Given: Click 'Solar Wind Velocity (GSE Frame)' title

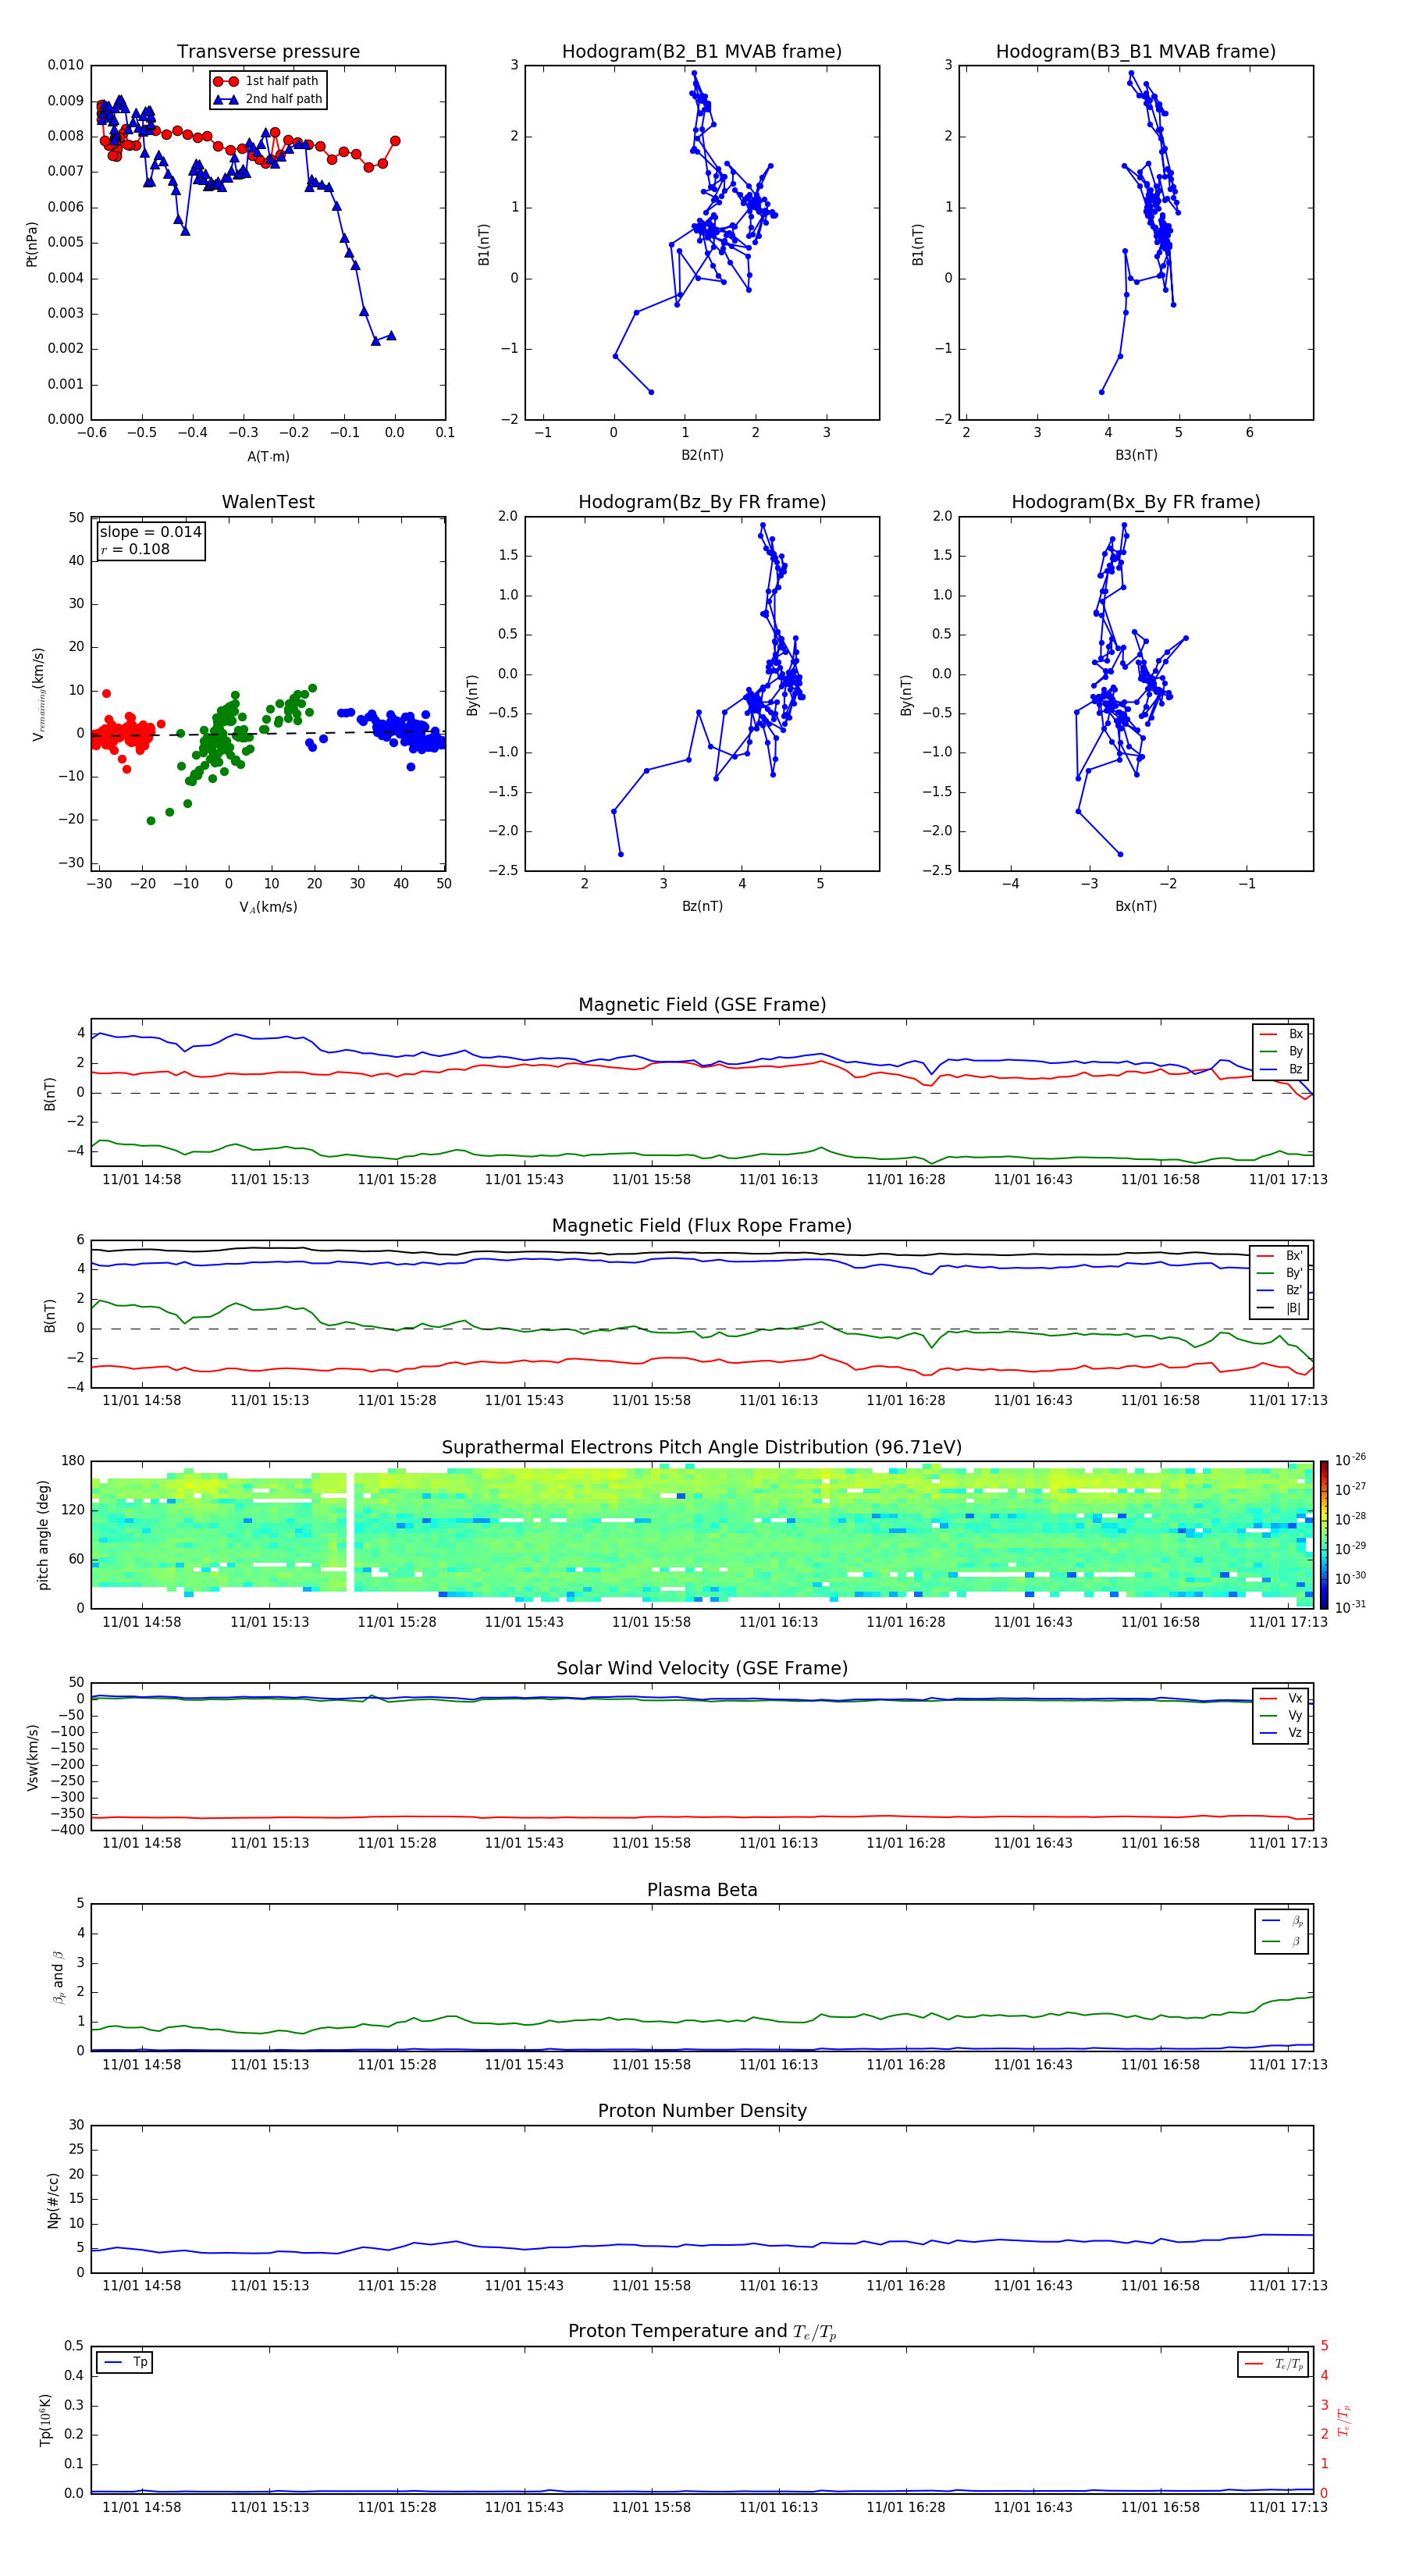Looking at the screenshot, I should coord(702,1668).
